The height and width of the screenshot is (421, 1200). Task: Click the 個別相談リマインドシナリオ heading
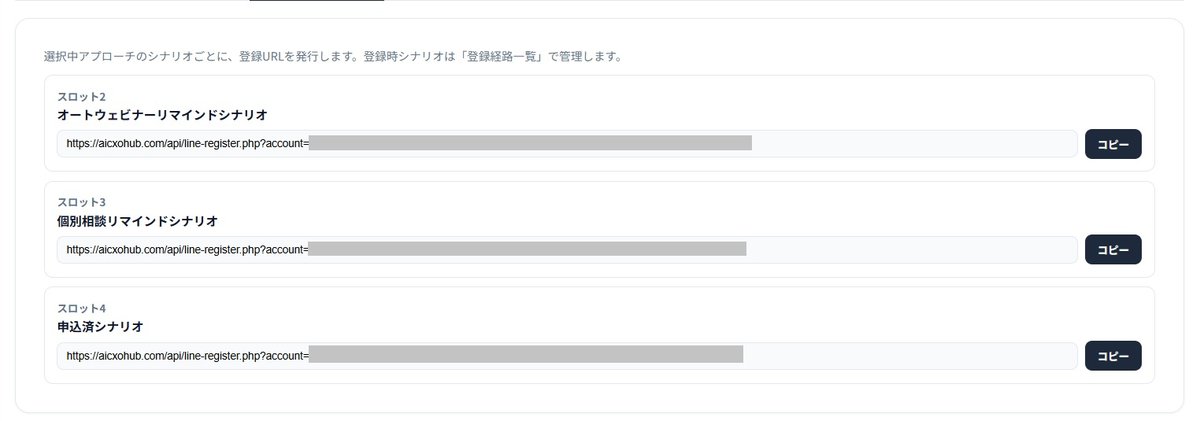click(x=137, y=220)
